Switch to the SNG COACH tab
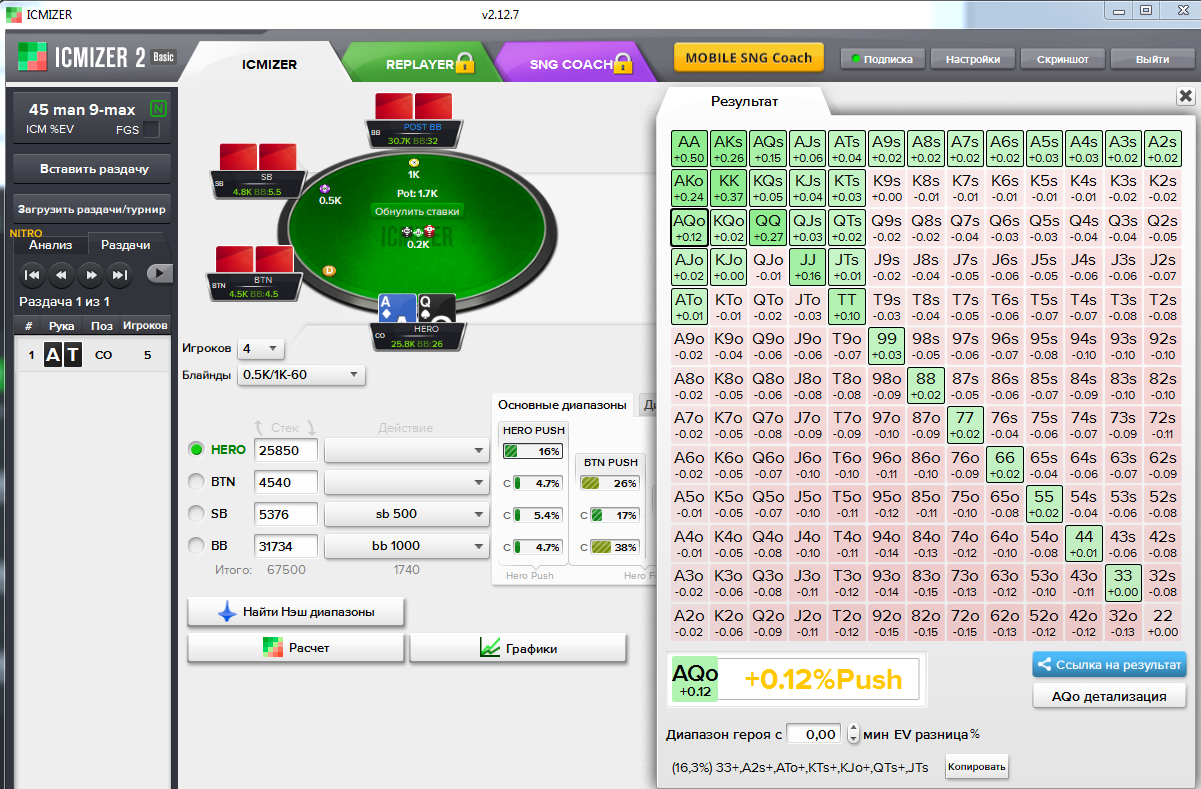 tap(571, 64)
